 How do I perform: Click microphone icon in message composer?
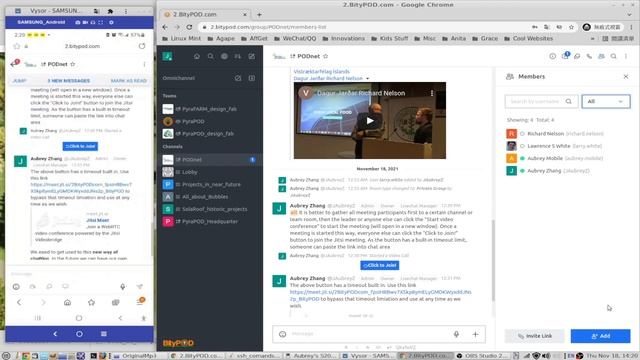pyautogui.click(x=456, y=334)
